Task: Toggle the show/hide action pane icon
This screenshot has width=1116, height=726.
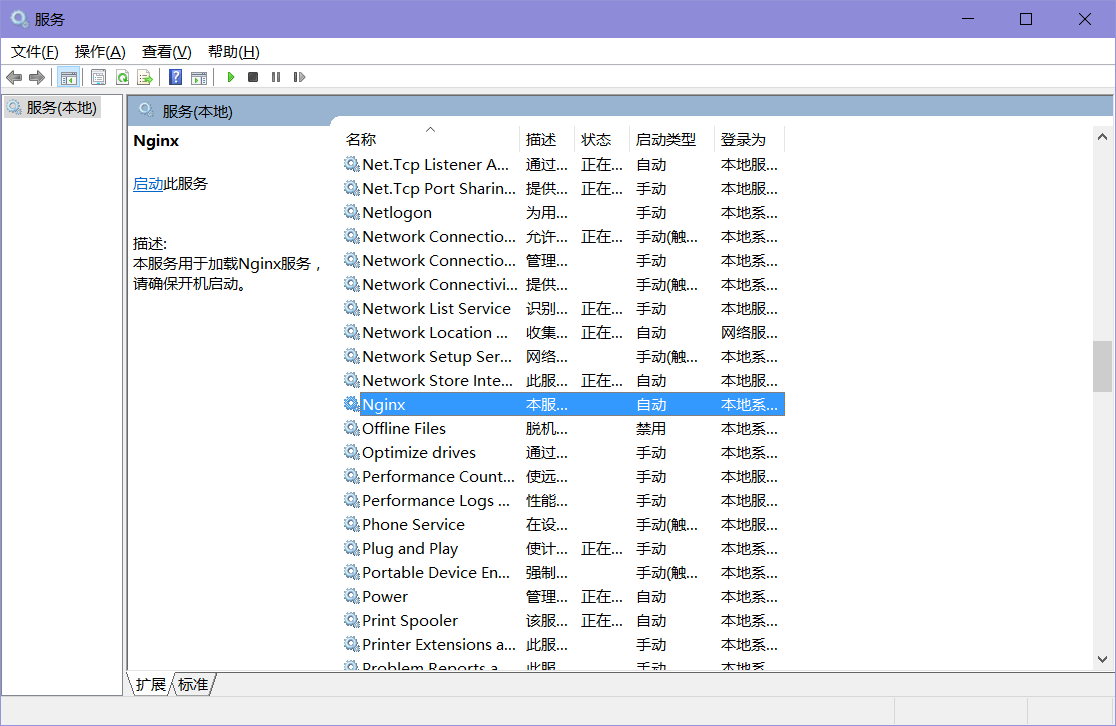Action: click(199, 77)
